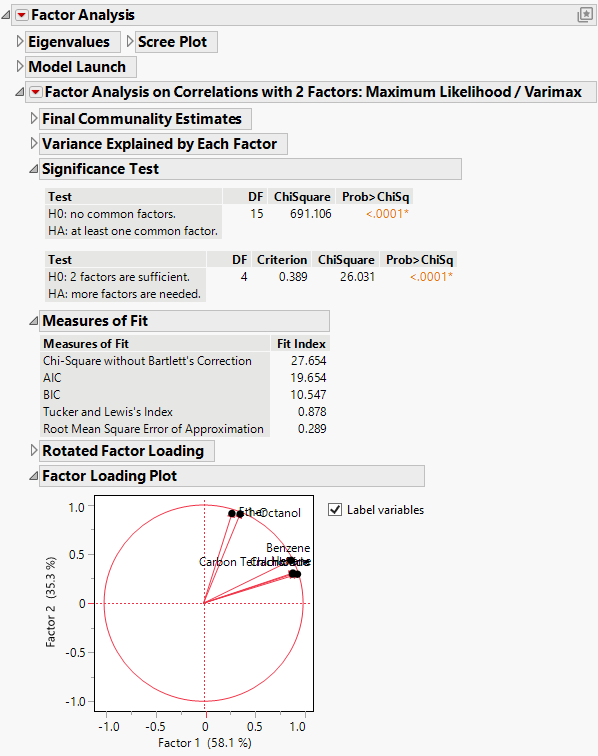The image size is (598, 756).
Task: Click Root Mean Square Error of Approximation label
Action: click(x=153, y=429)
